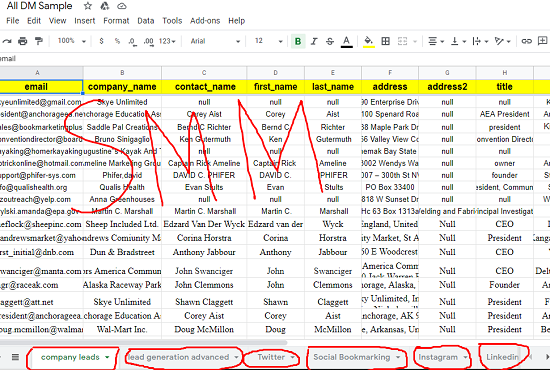Open vertical align options
550x370 pixels.
(458, 41)
